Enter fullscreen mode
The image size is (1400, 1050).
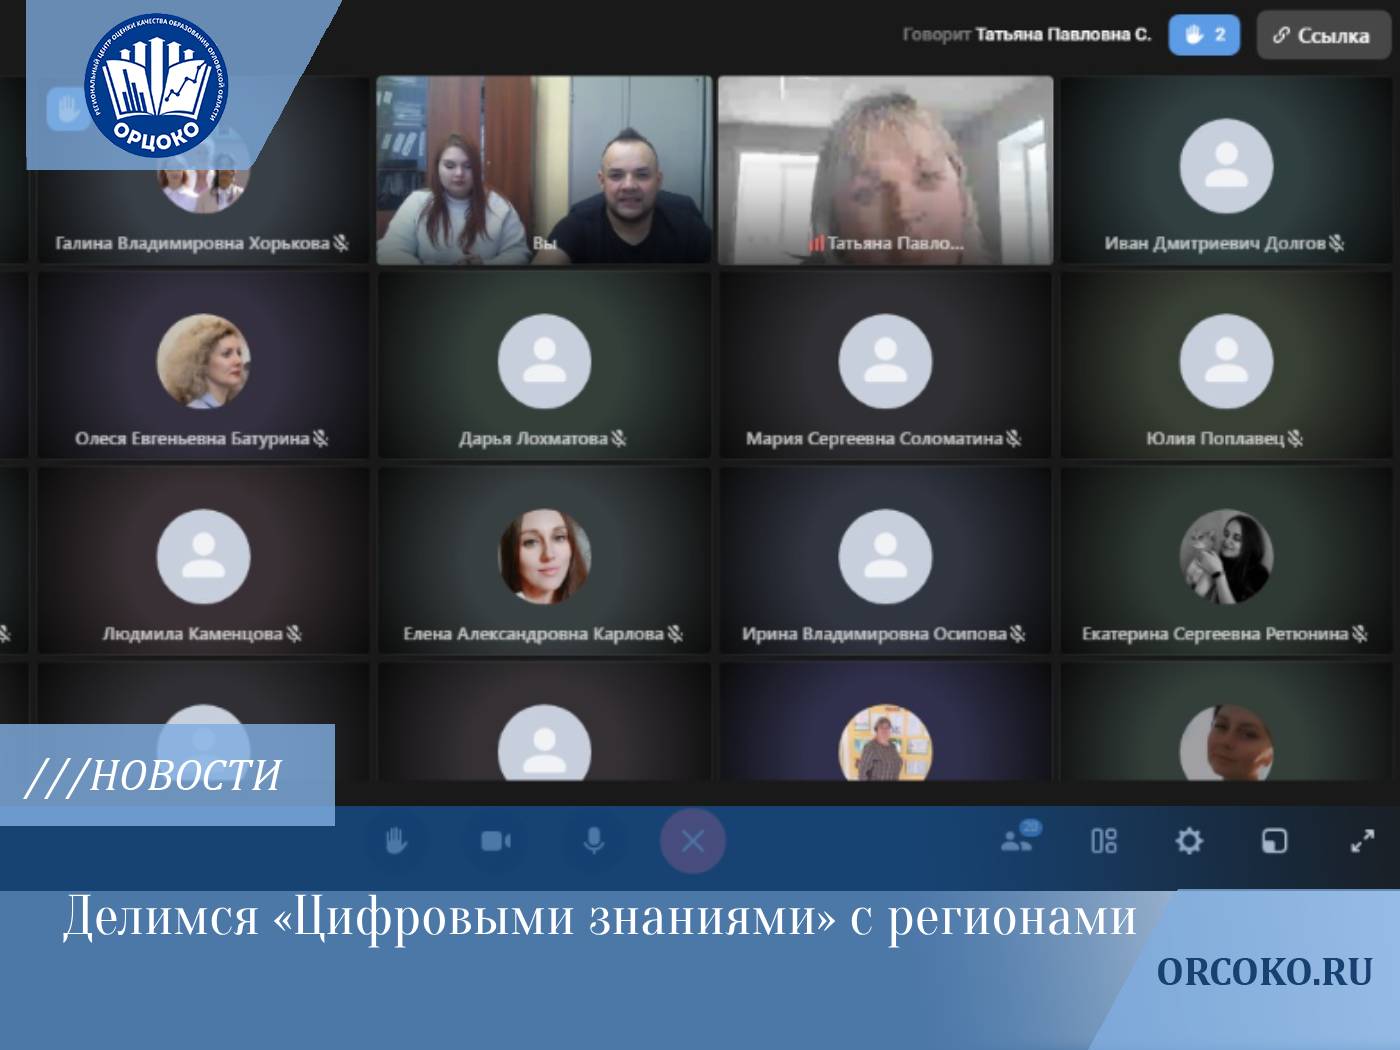pos(1361,841)
